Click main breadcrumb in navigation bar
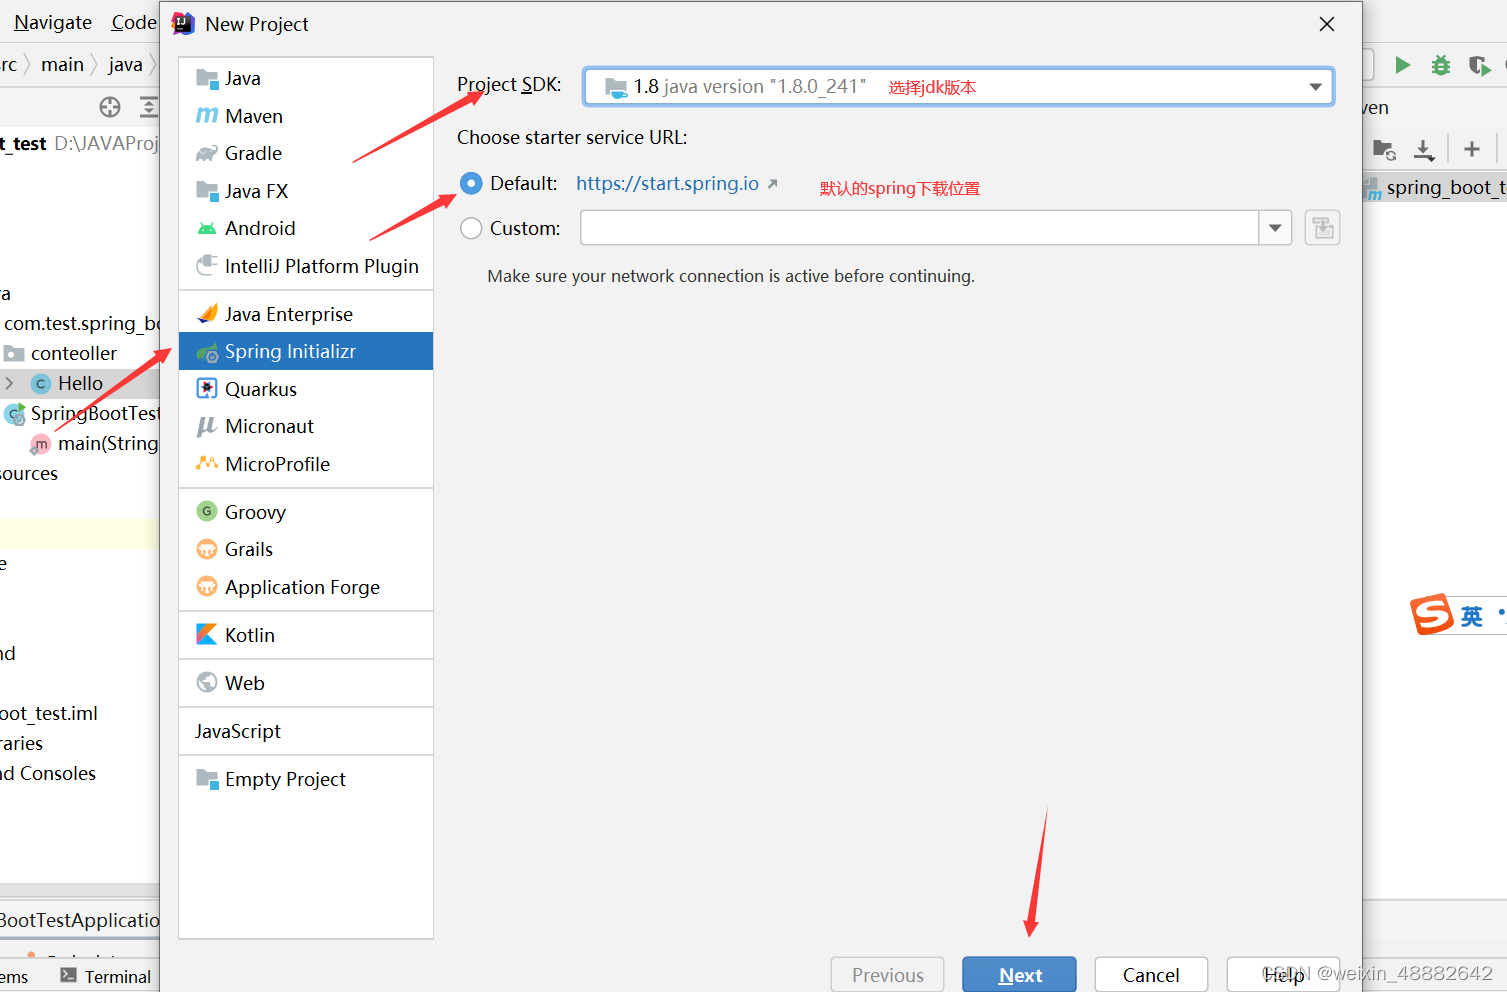1507x992 pixels. pos(62,65)
